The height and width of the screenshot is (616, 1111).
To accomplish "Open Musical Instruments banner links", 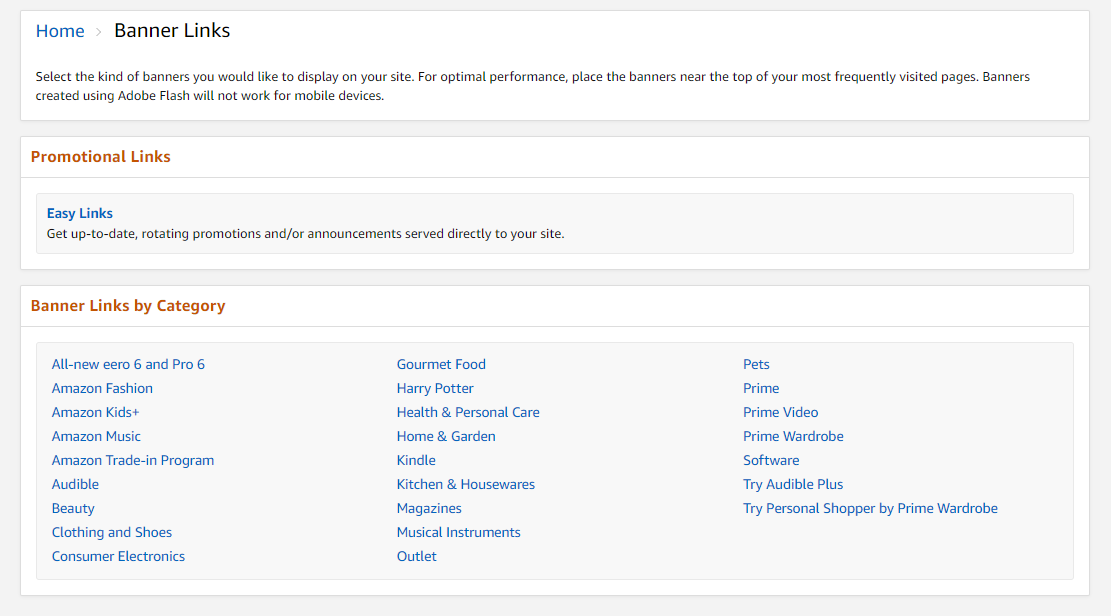I will pos(459,532).
